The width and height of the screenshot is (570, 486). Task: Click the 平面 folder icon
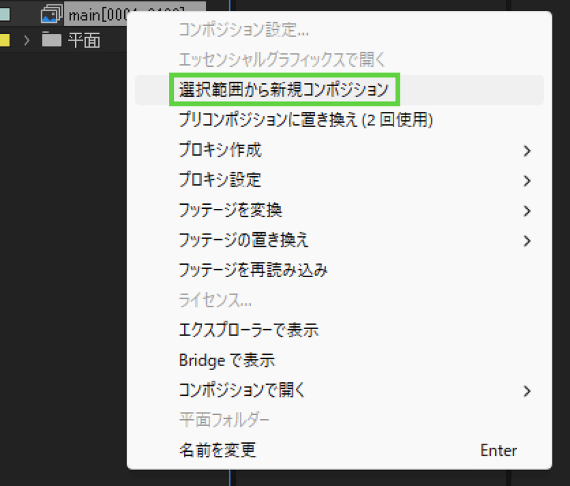(51, 39)
